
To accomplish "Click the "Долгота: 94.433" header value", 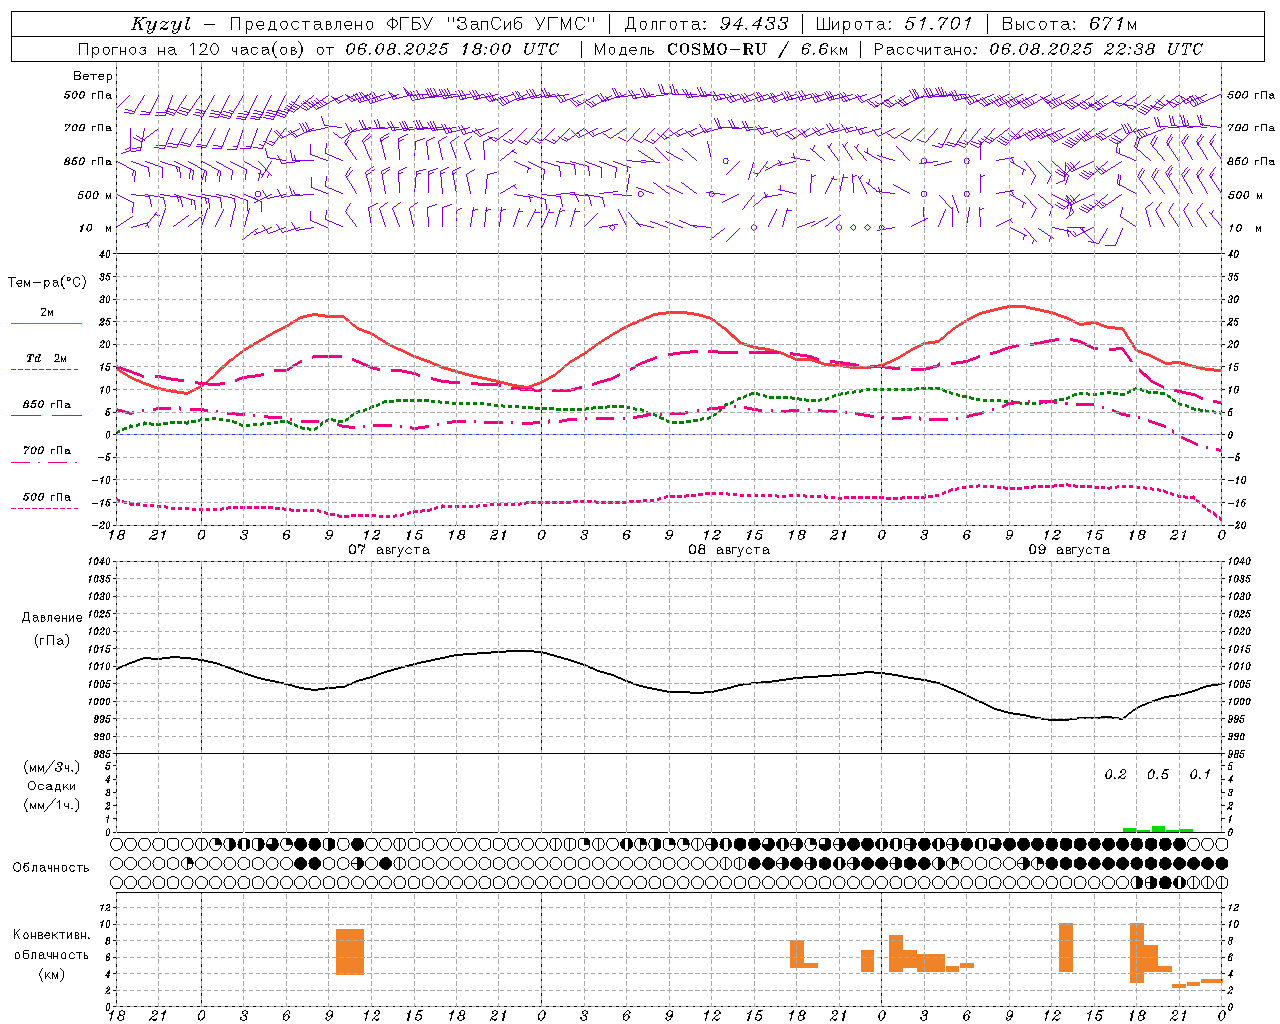I will [x=706, y=24].
